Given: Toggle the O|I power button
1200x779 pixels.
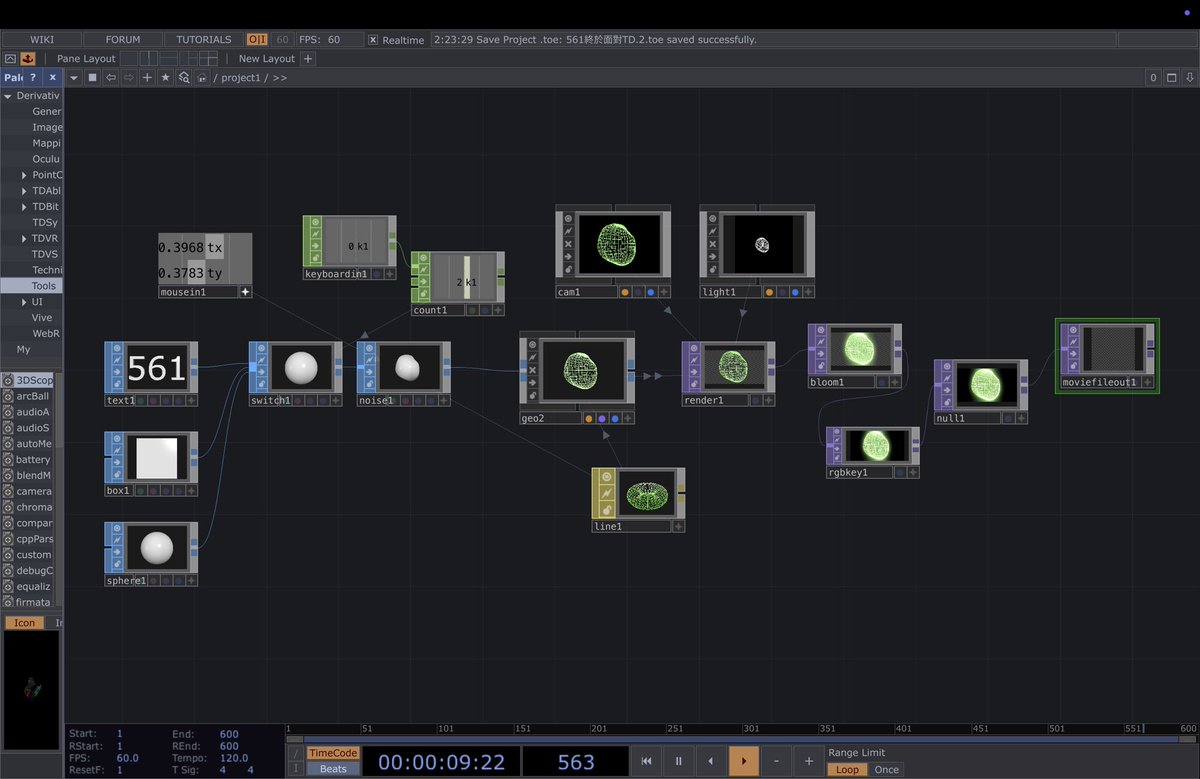Looking at the screenshot, I should pyautogui.click(x=257, y=40).
